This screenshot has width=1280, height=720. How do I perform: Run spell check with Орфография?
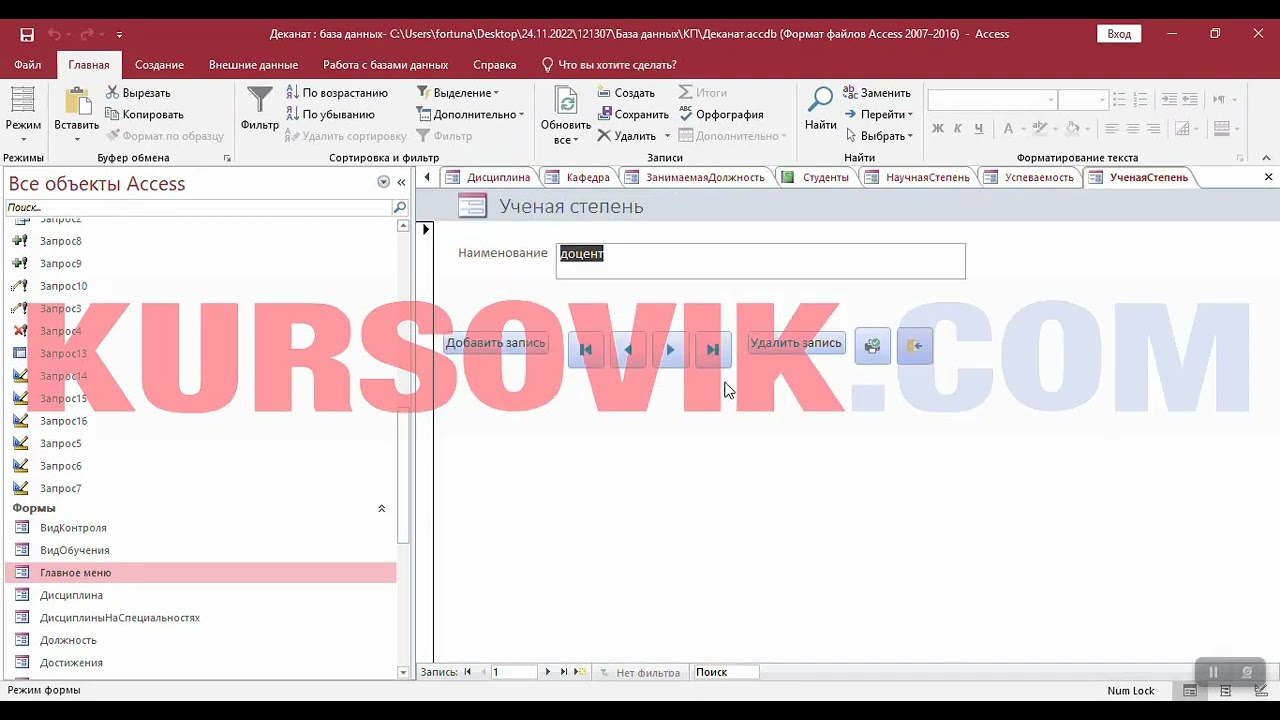coord(721,114)
